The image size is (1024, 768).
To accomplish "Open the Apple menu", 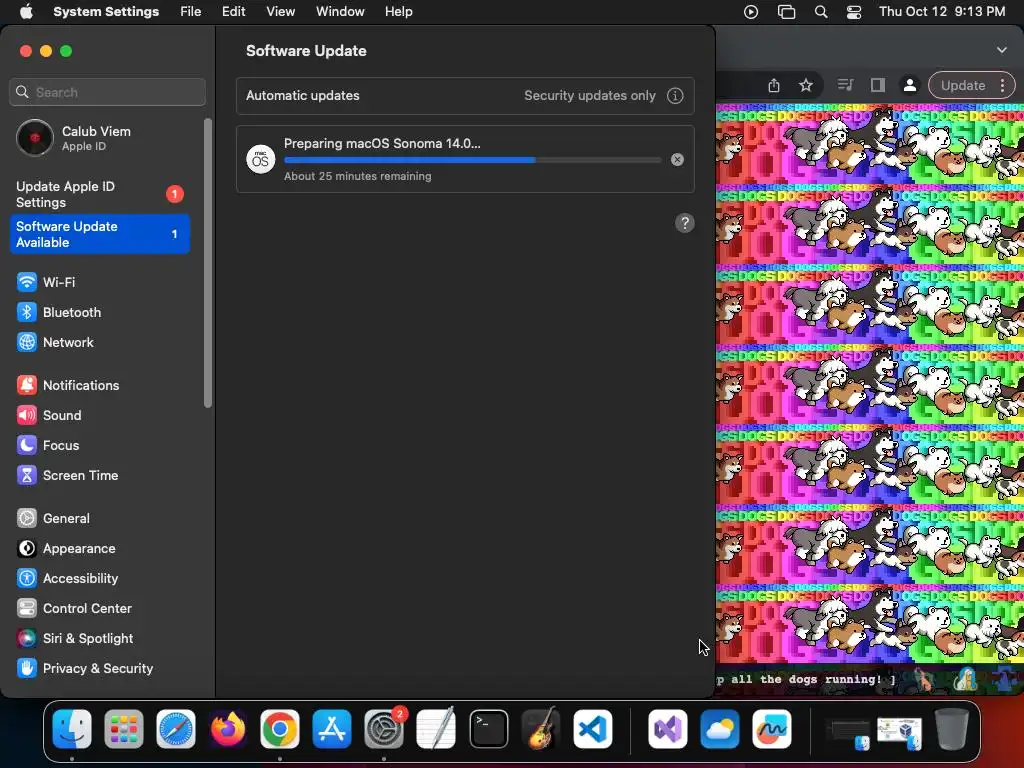I will click(x=26, y=12).
